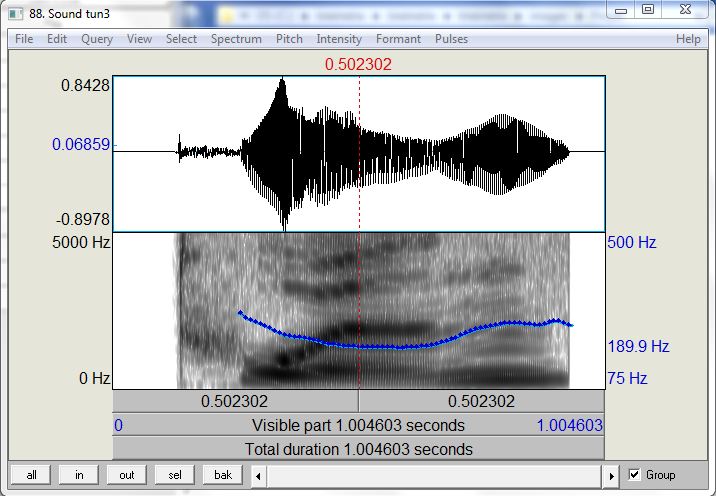716x496 pixels.
Task: Click the 0.8428 maximum amplitude label
Action: (x=85, y=85)
